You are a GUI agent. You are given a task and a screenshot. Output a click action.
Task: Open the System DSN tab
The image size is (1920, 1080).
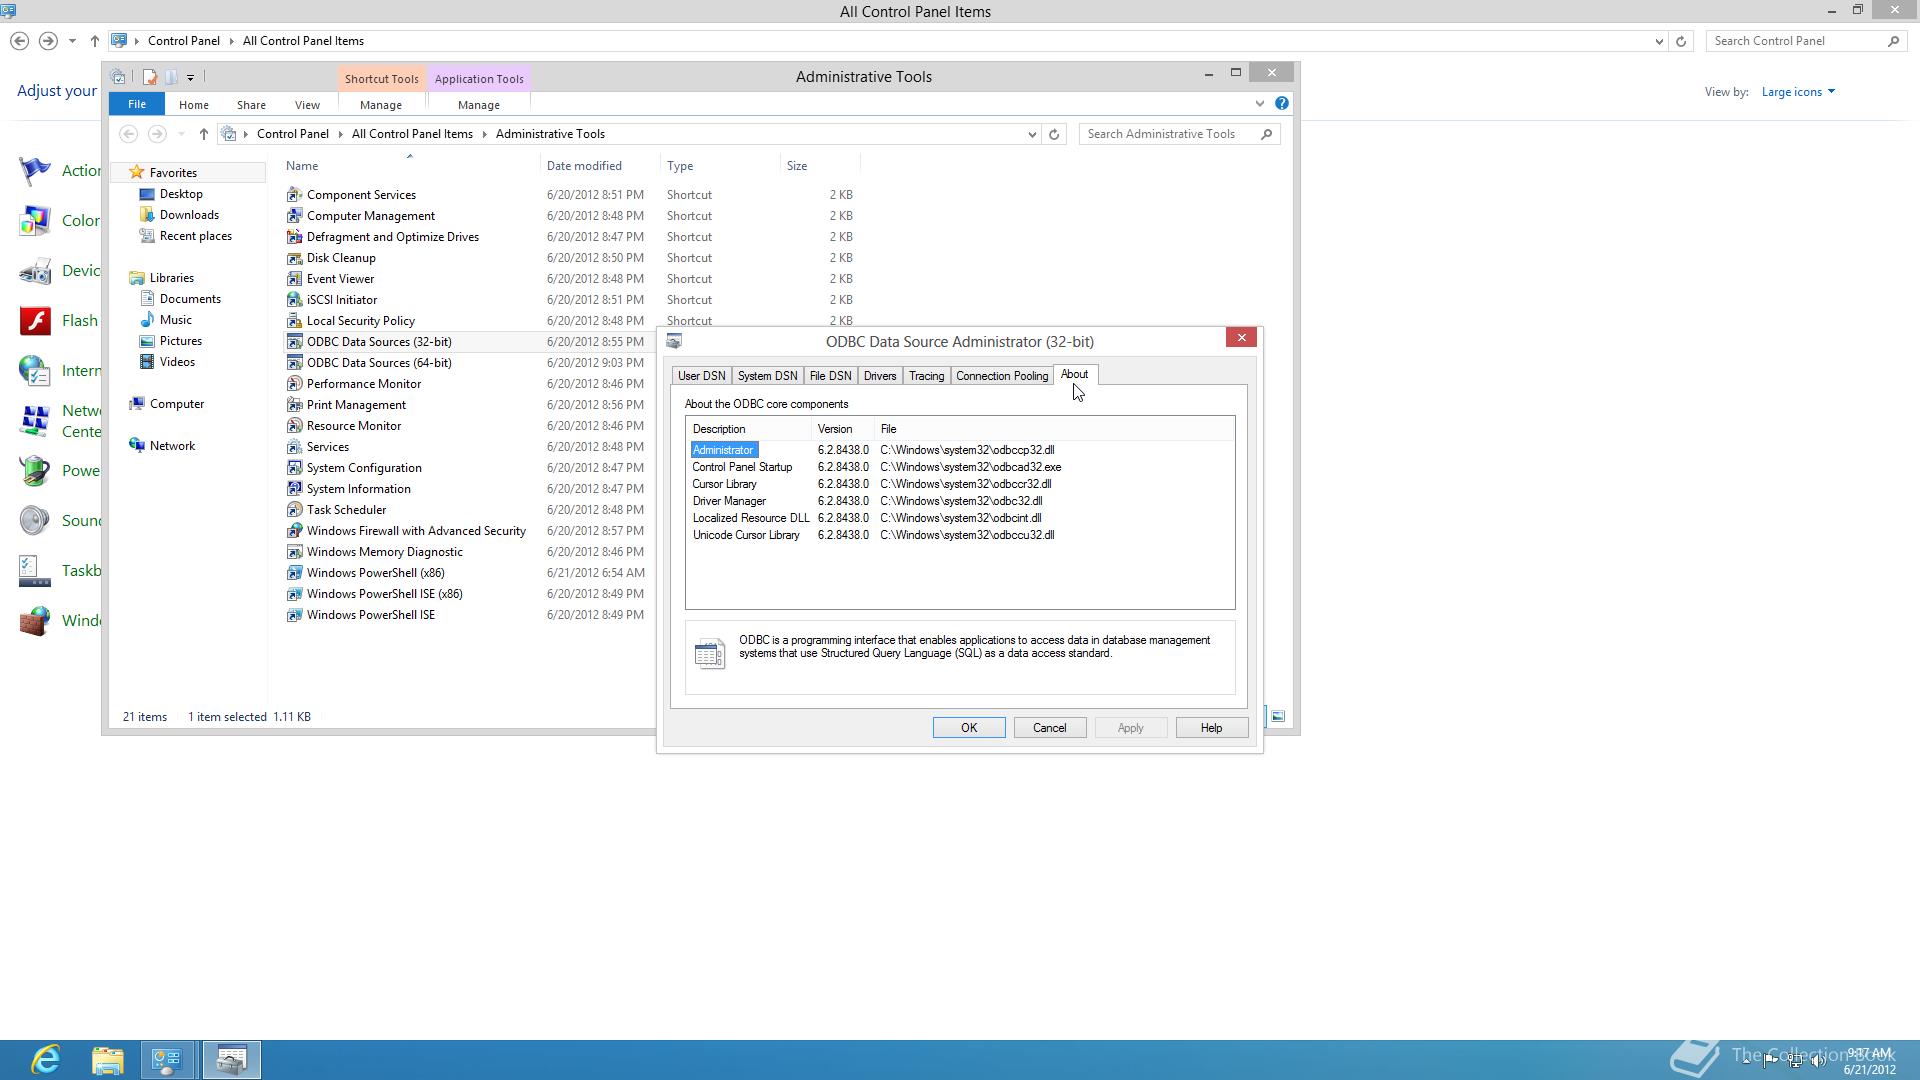click(x=767, y=376)
